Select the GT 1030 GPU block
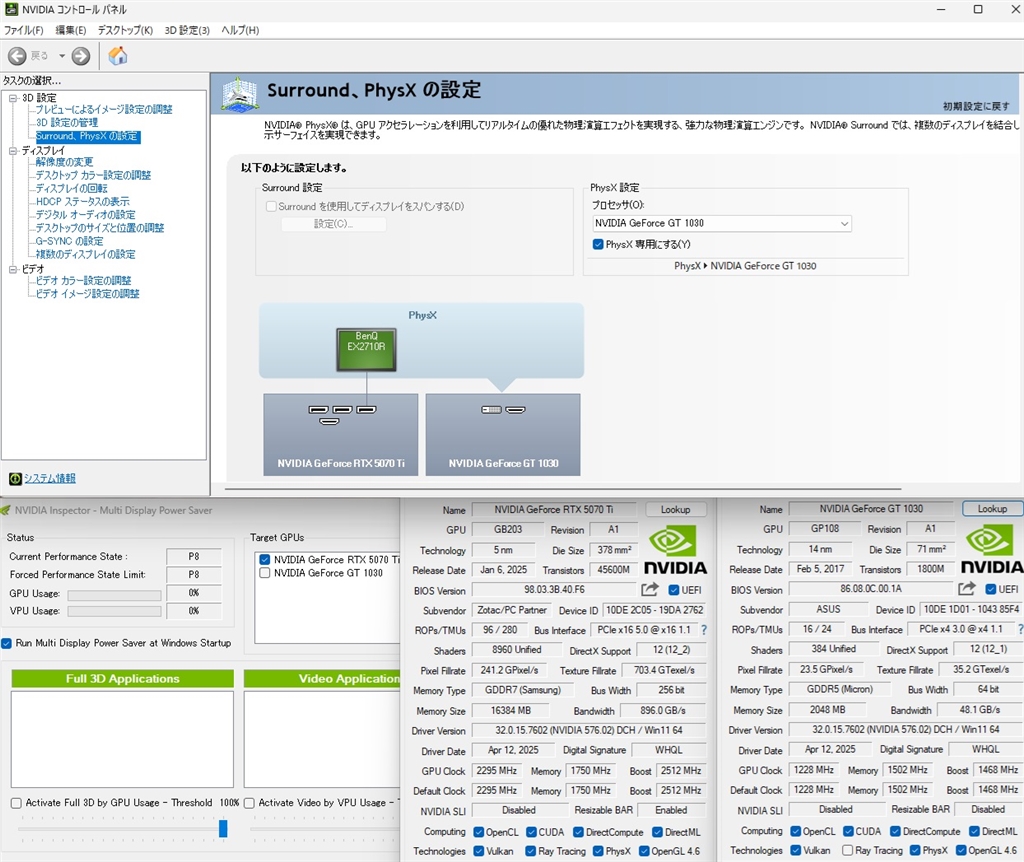This screenshot has height=862, width=1024. tap(503, 434)
